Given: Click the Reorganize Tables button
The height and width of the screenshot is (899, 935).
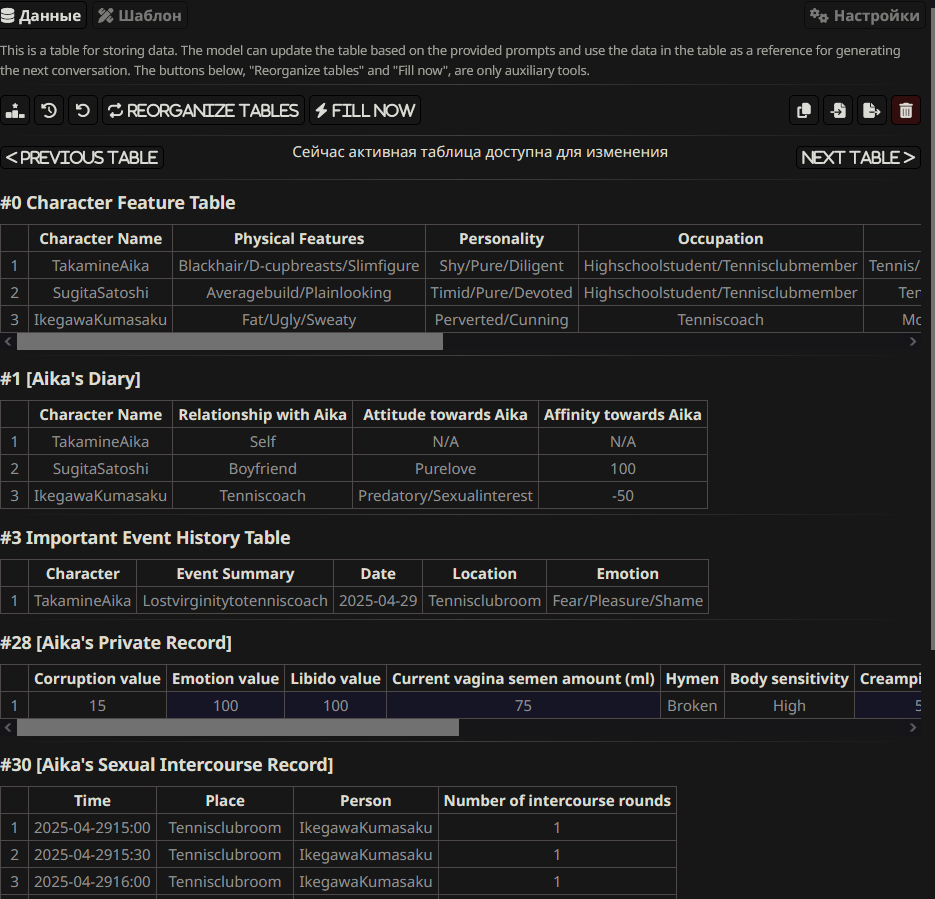Looking at the screenshot, I should (203, 110).
